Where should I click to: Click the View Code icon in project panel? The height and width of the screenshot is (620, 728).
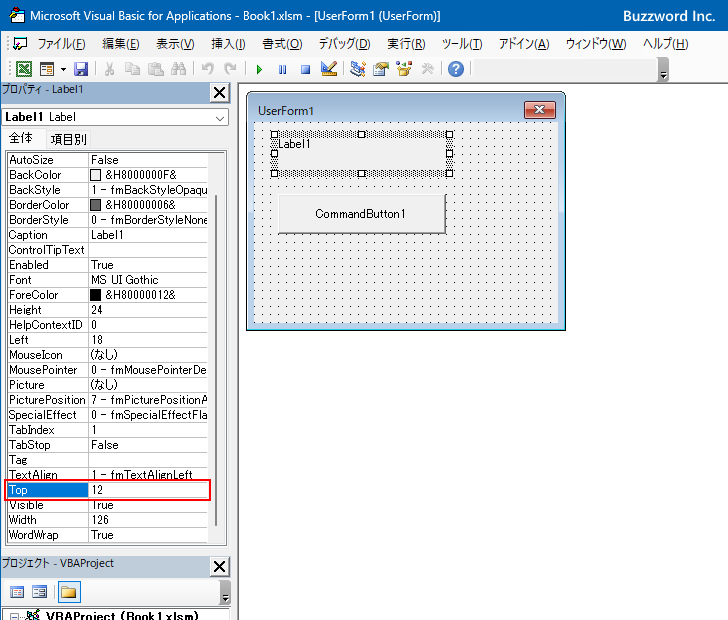17,592
